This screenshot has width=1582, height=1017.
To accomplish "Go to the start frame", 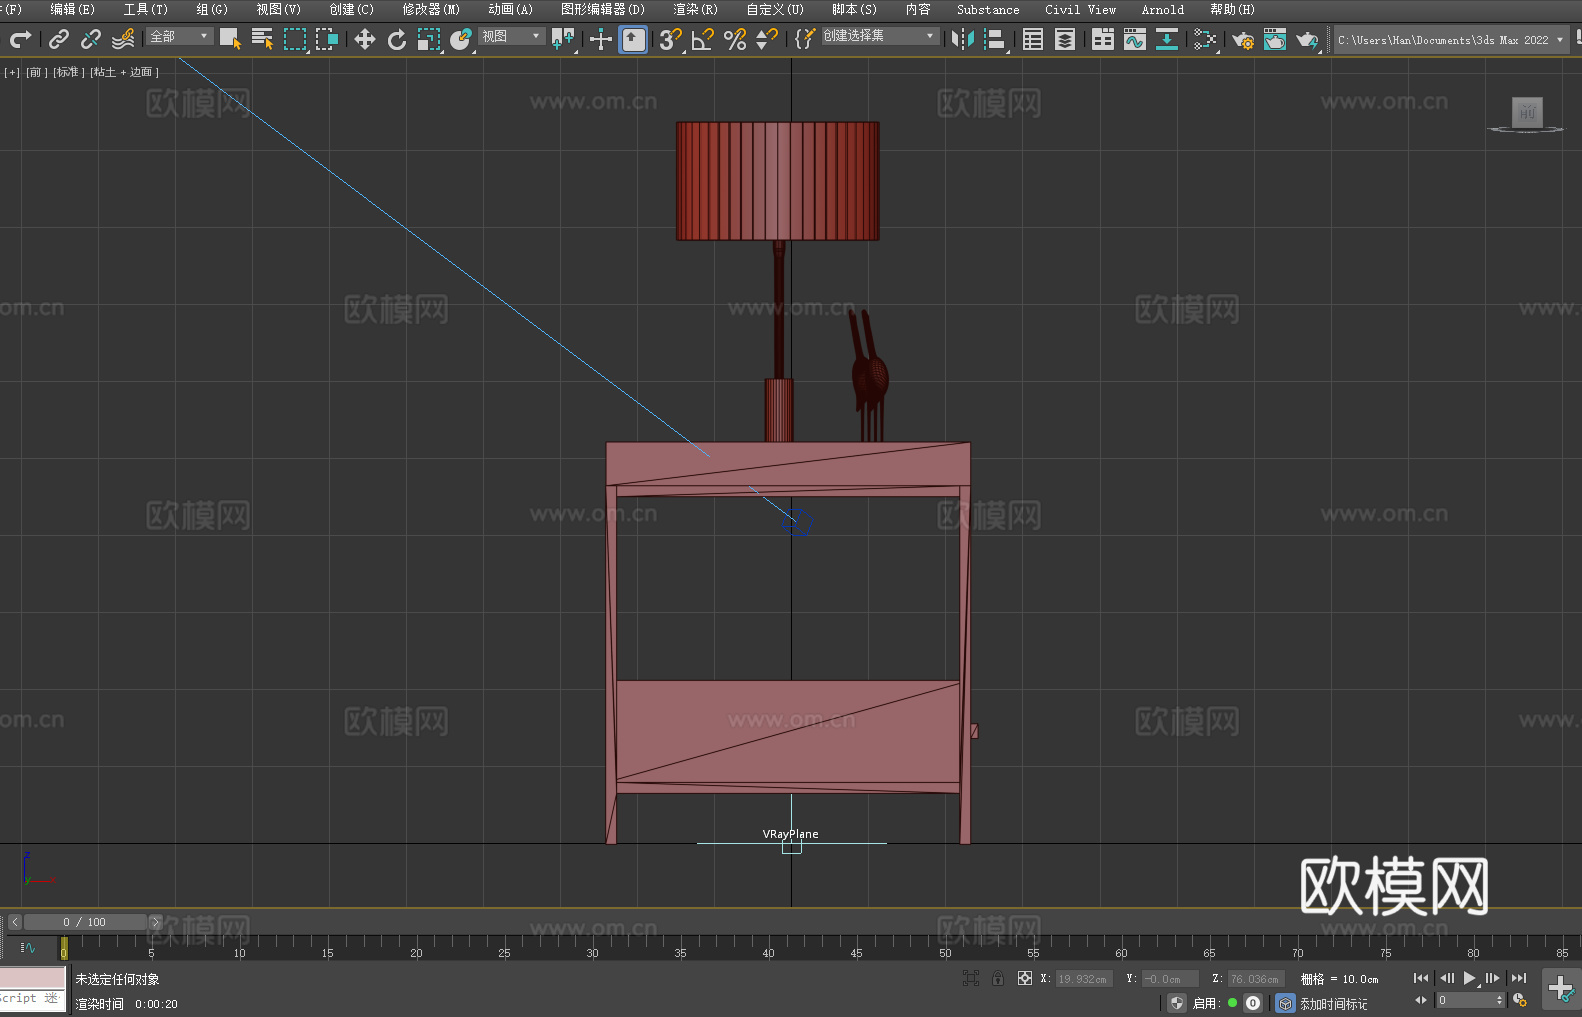I will (x=1421, y=978).
